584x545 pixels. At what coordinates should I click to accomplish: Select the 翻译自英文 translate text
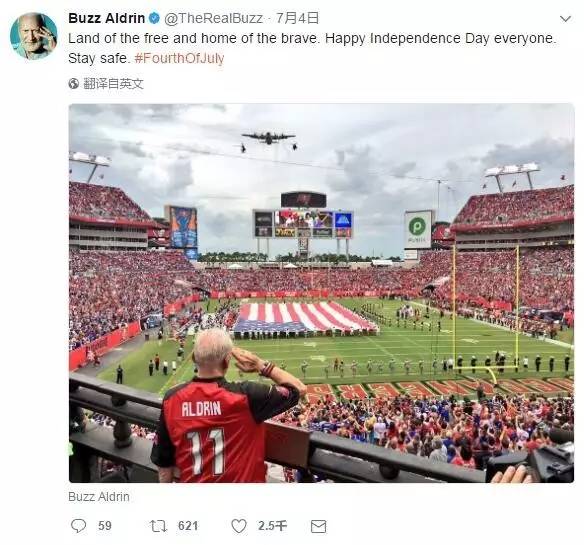click(x=113, y=83)
